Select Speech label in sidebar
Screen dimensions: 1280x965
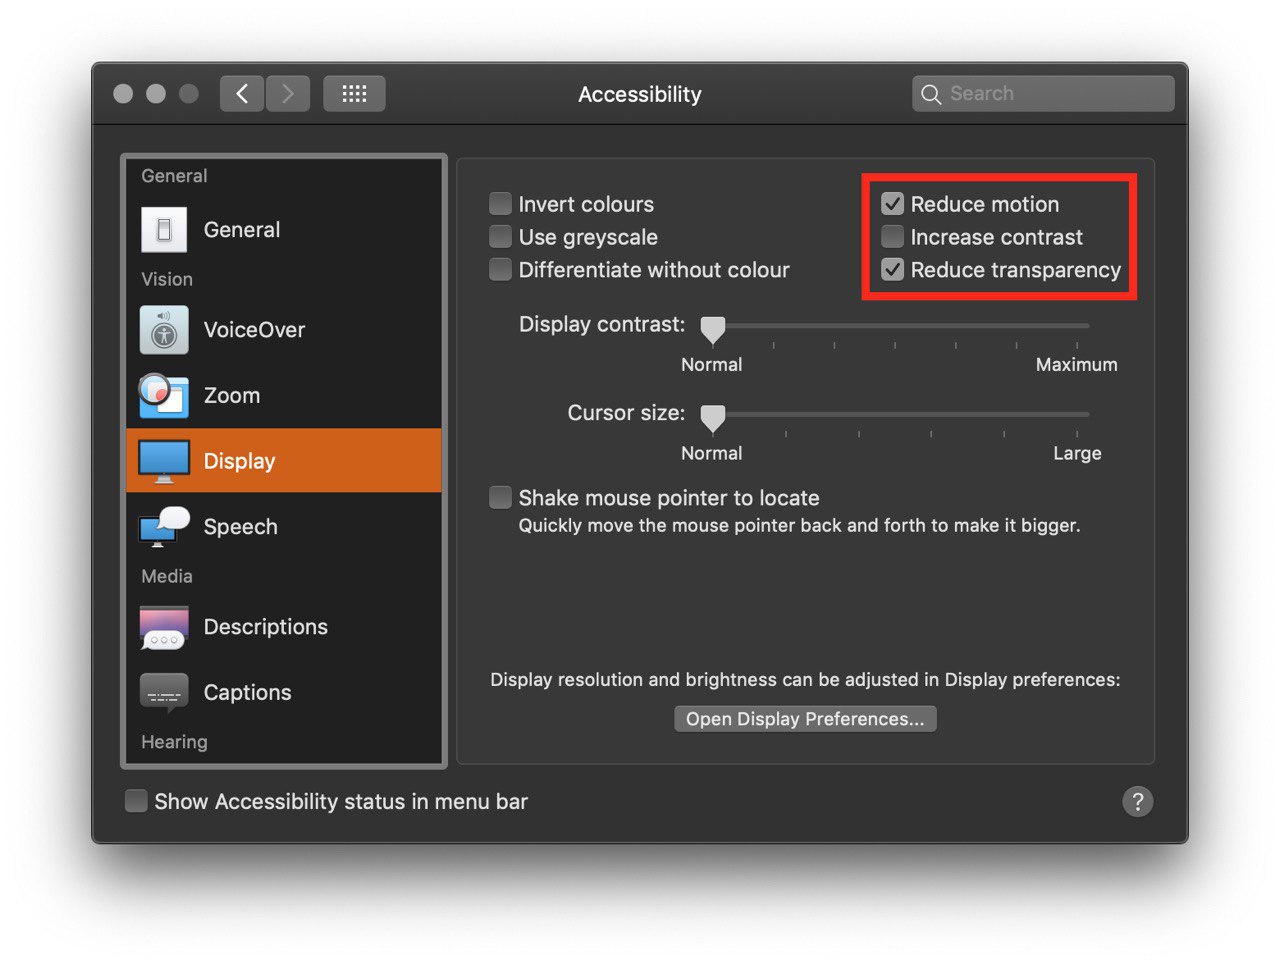point(241,527)
